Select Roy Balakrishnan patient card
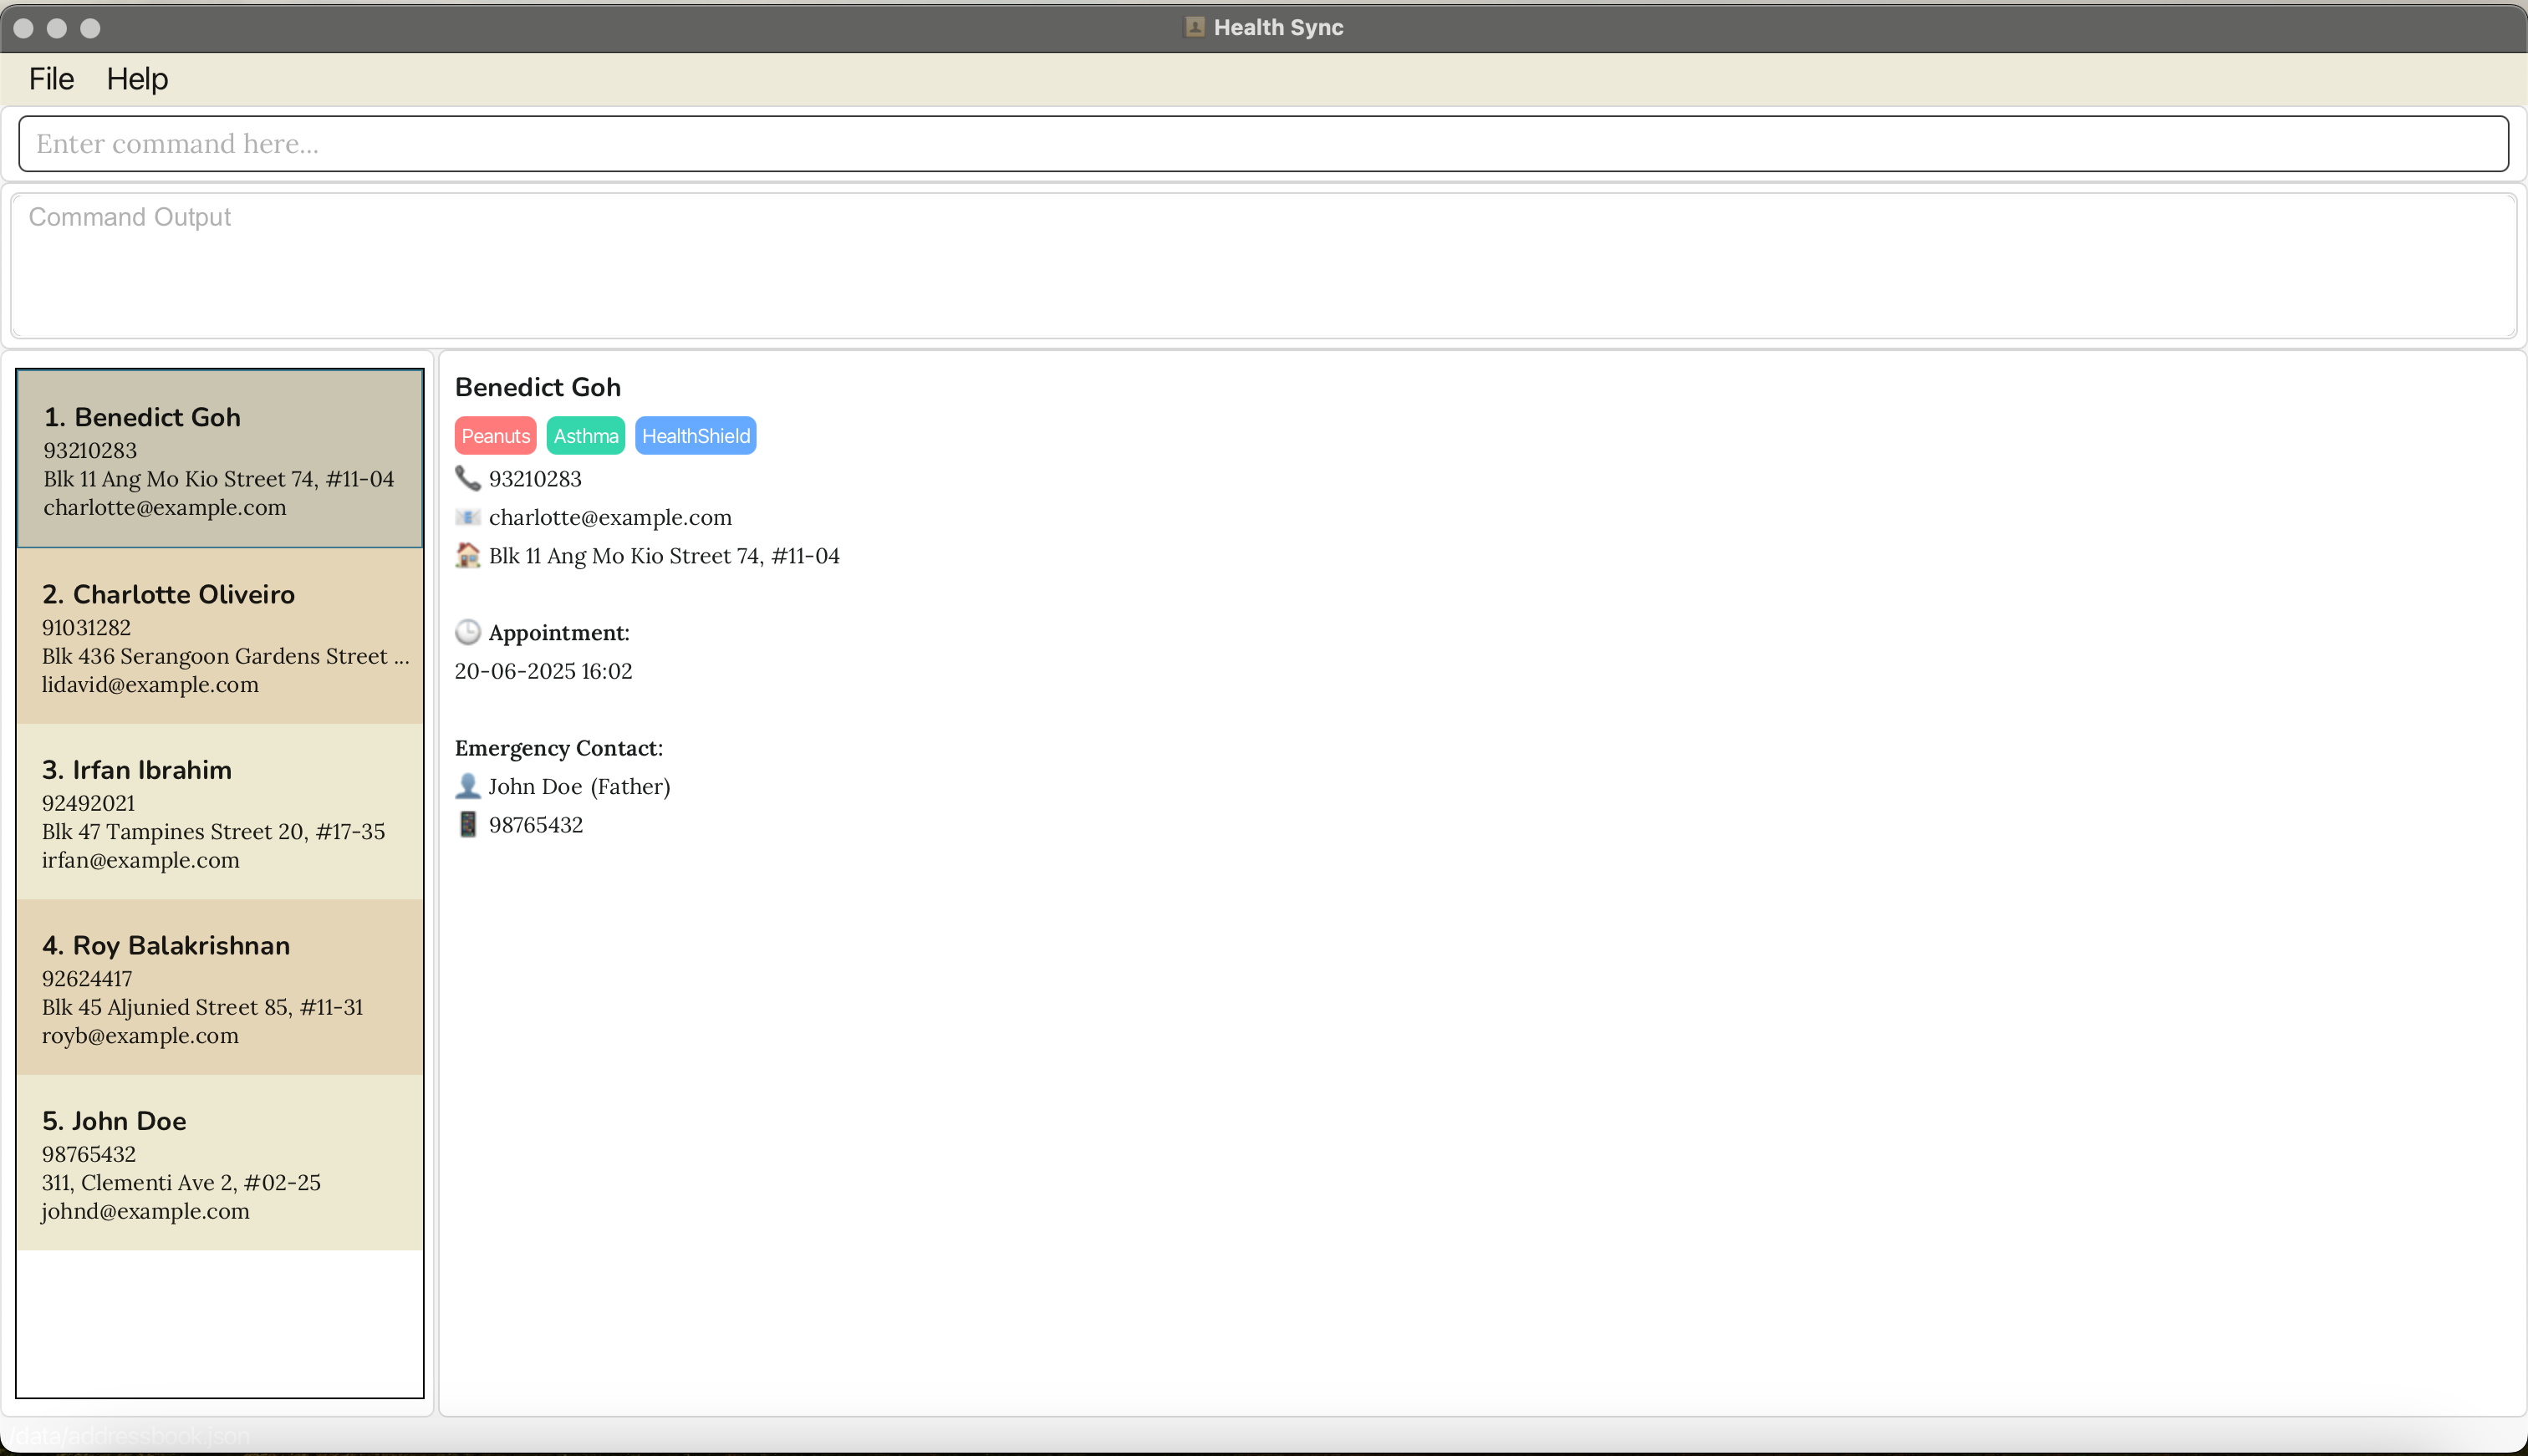This screenshot has height=1456, width=2528. click(220, 988)
